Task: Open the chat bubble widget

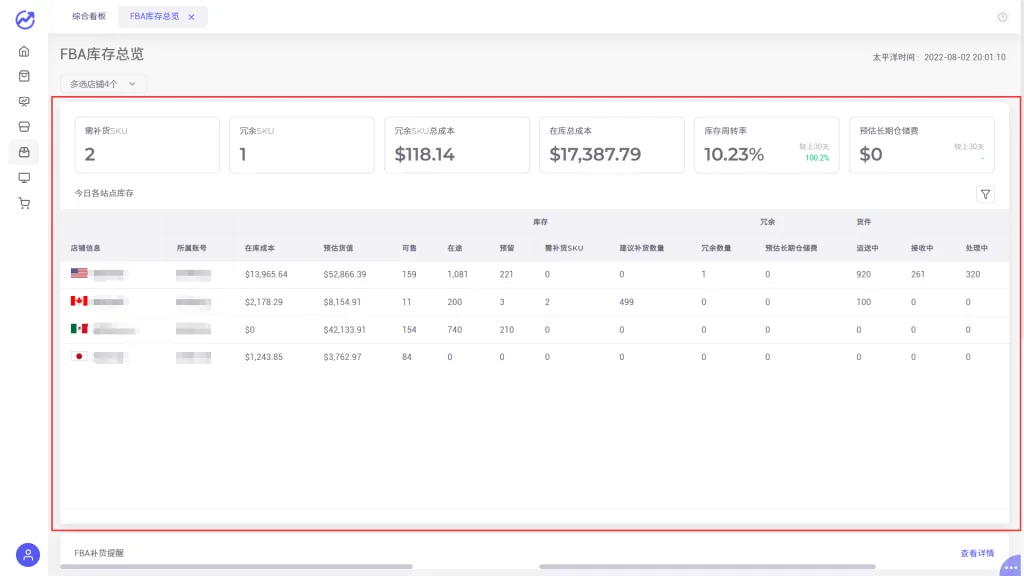Action: [1011, 566]
